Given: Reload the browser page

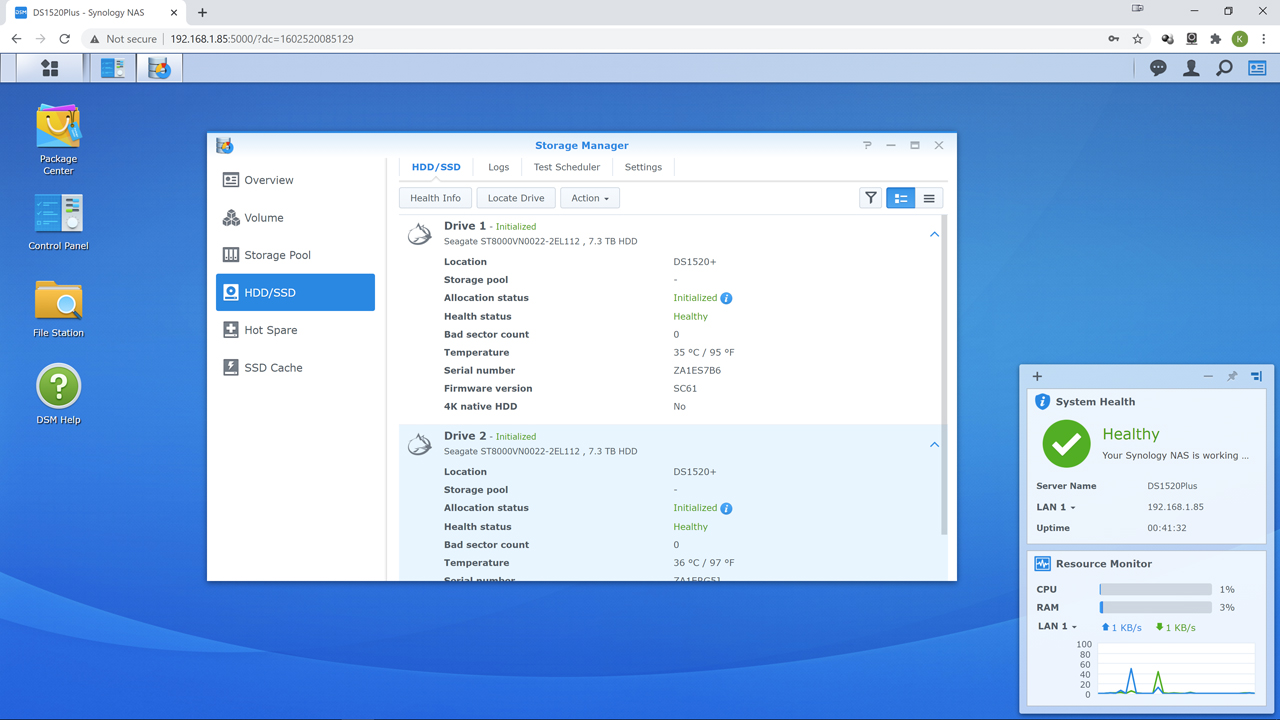Looking at the screenshot, I should (x=65, y=39).
